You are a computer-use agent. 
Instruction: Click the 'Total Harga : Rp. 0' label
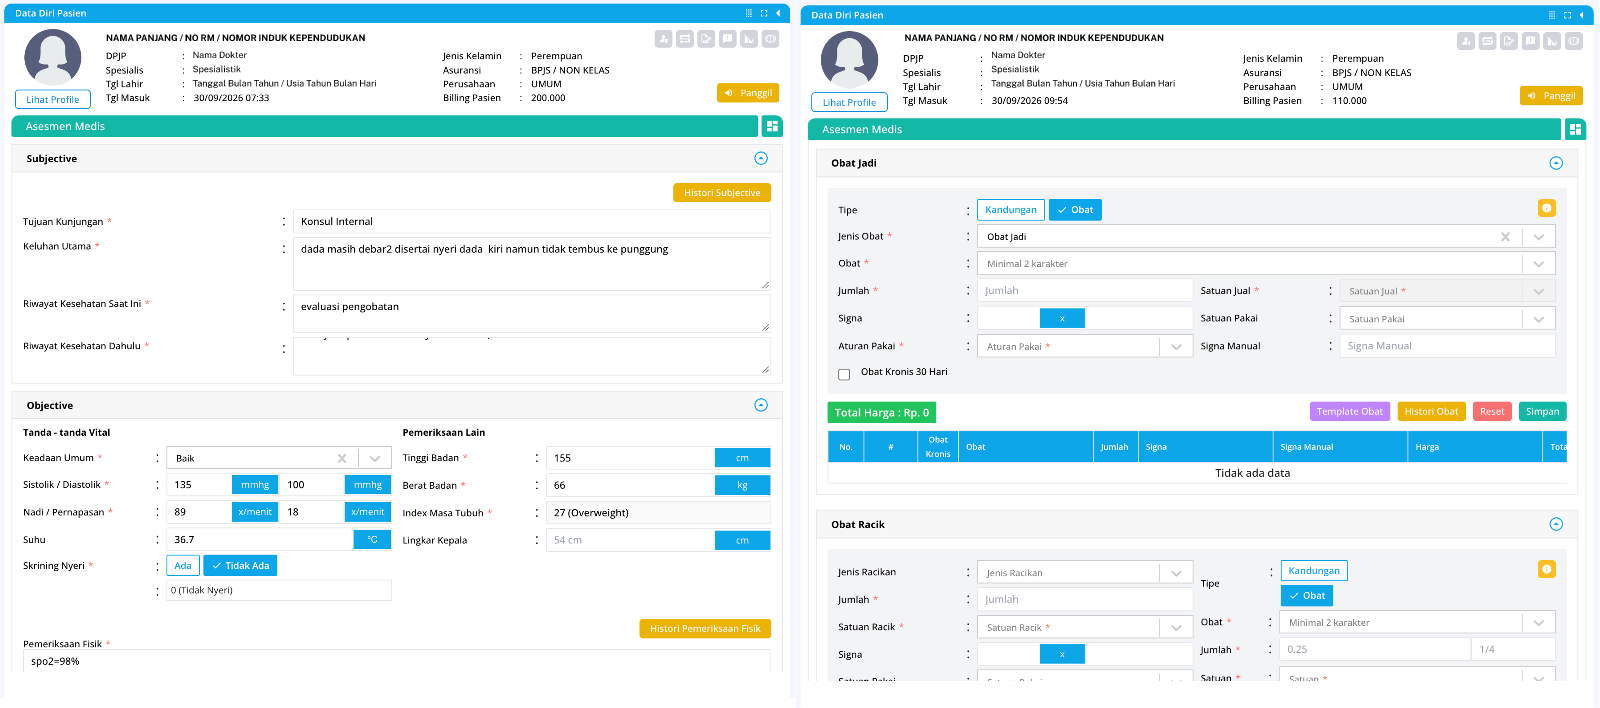(x=882, y=412)
